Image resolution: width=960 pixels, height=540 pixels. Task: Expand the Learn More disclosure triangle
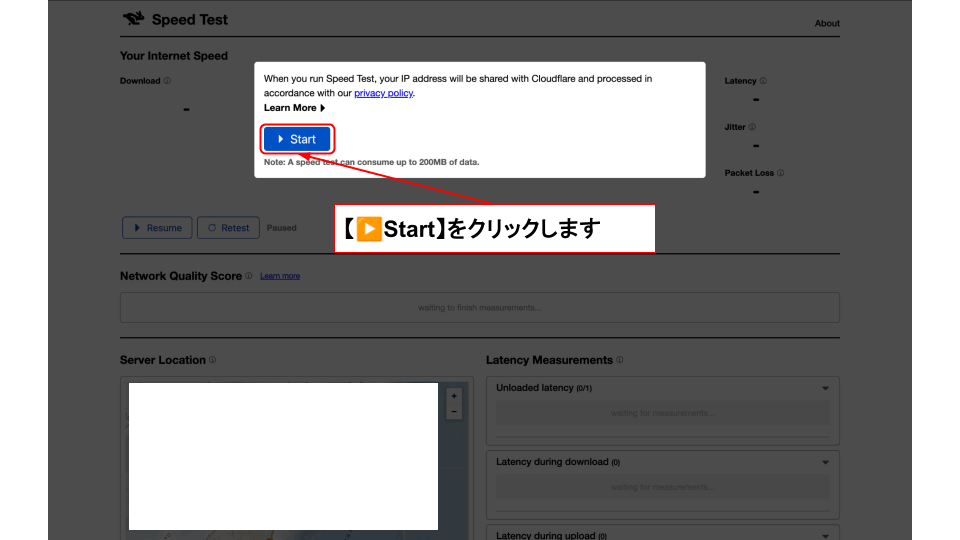pos(322,108)
